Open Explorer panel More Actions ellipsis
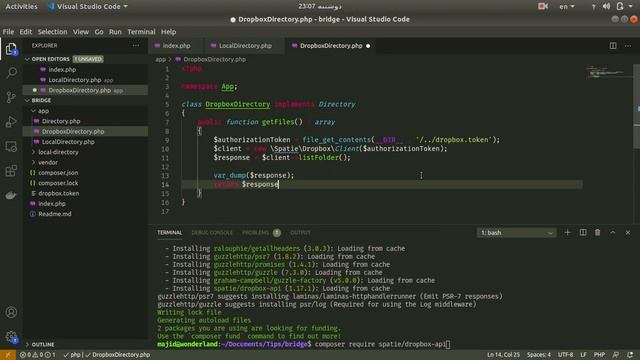The height and width of the screenshot is (360, 640). [x=136, y=46]
